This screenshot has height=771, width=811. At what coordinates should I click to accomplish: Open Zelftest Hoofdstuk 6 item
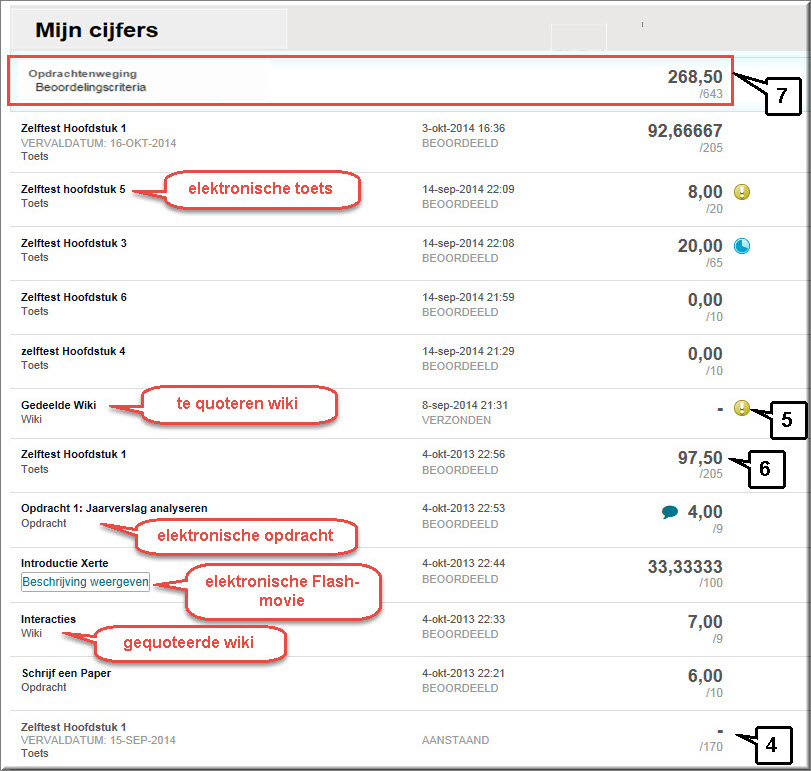pos(73,297)
